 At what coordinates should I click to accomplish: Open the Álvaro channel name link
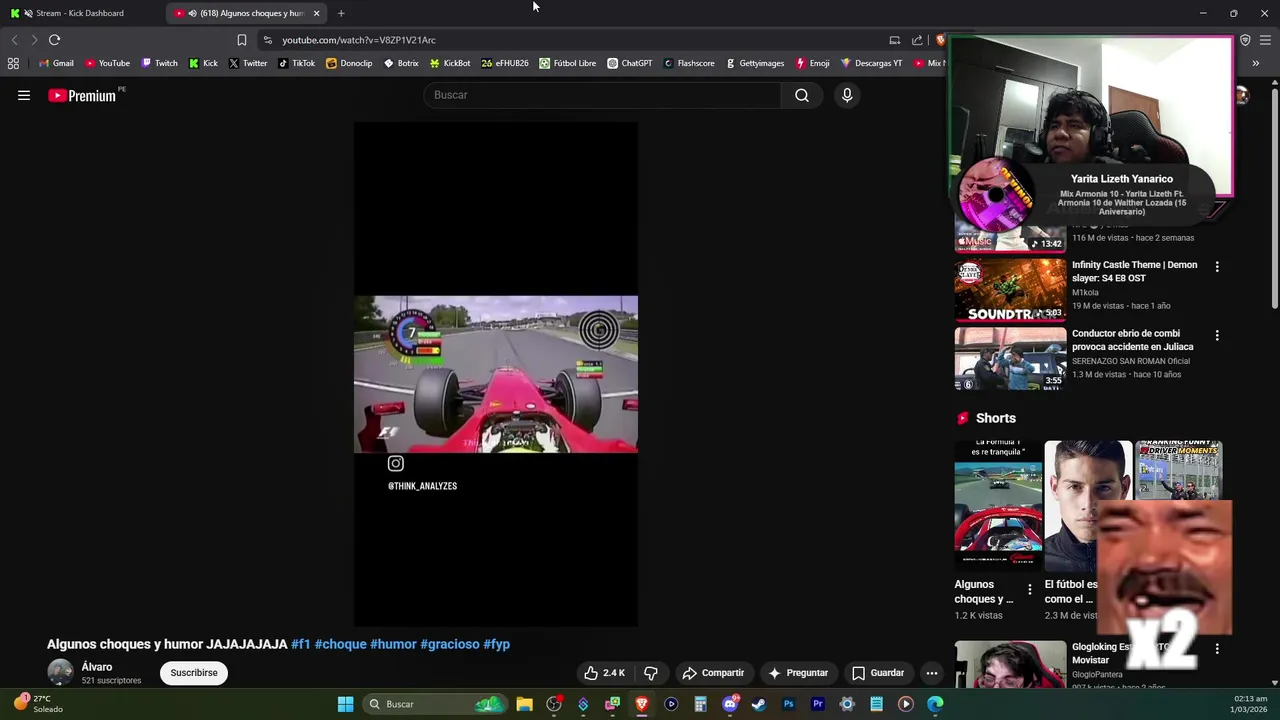point(97,667)
